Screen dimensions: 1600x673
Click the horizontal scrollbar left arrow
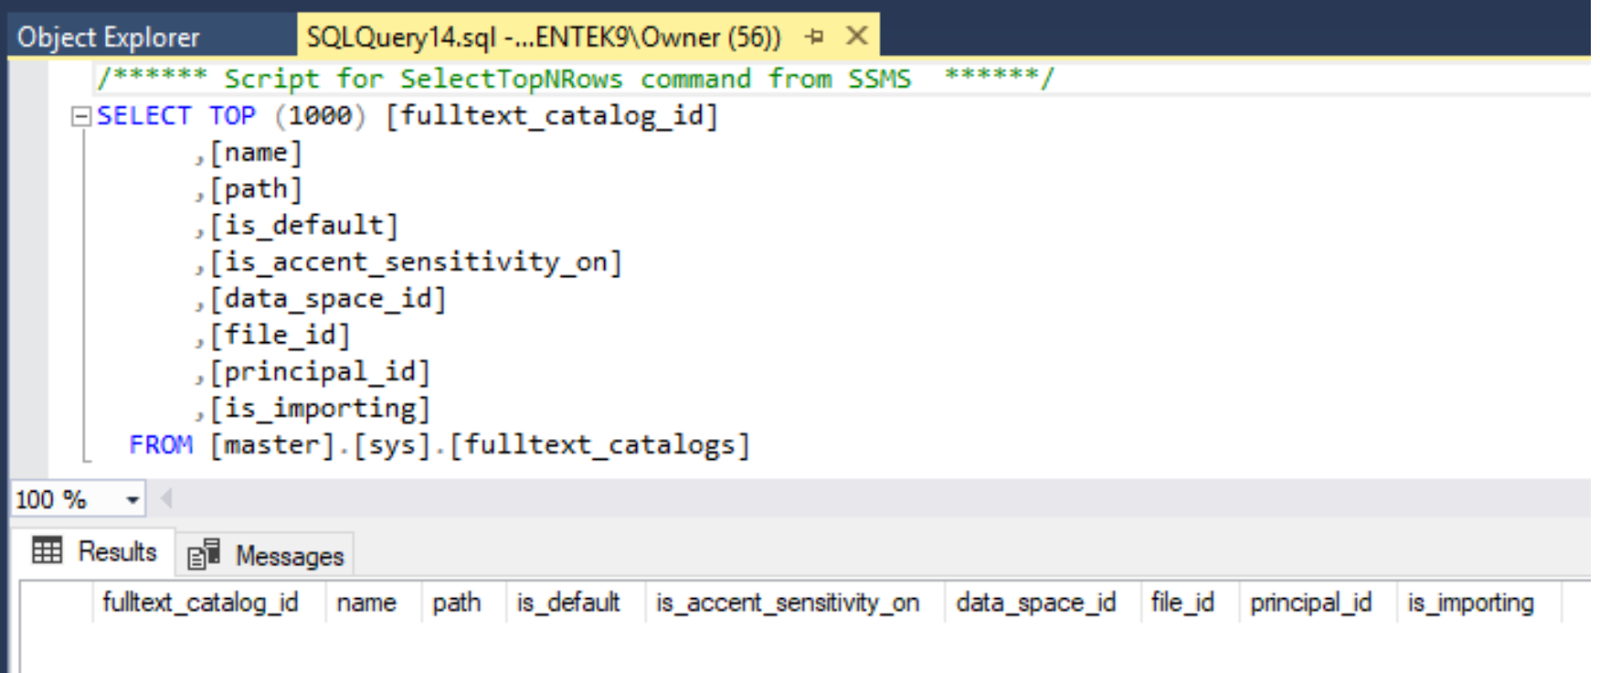tap(166, 498)
